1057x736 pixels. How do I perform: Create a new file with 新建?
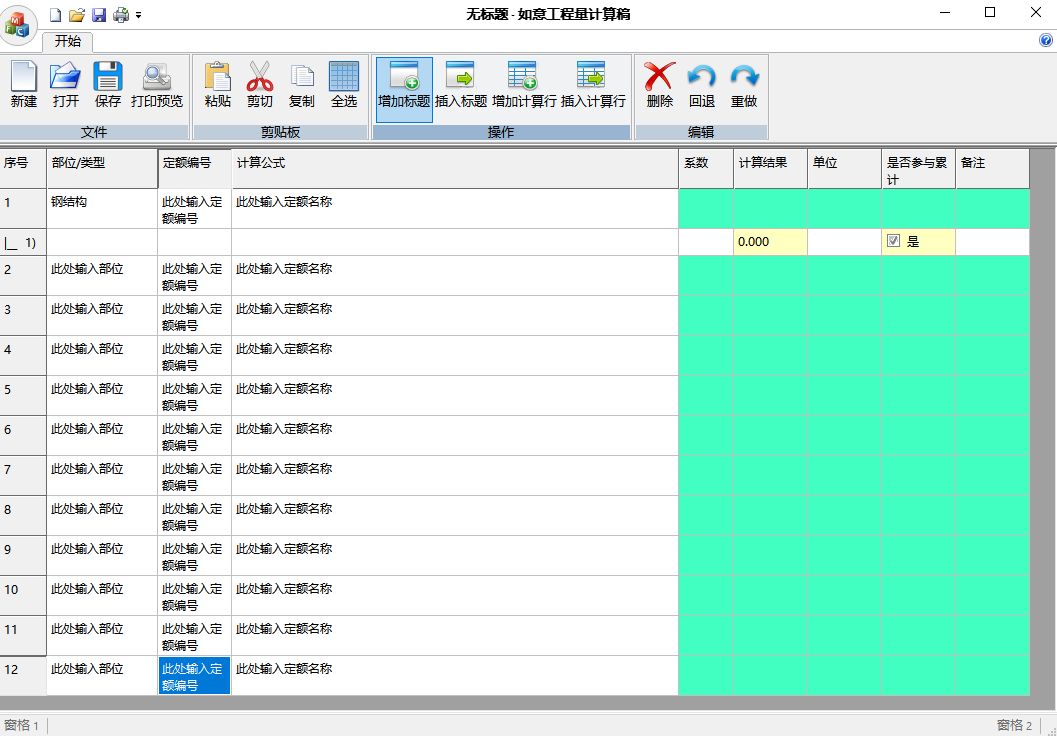(x=24, y=85)
